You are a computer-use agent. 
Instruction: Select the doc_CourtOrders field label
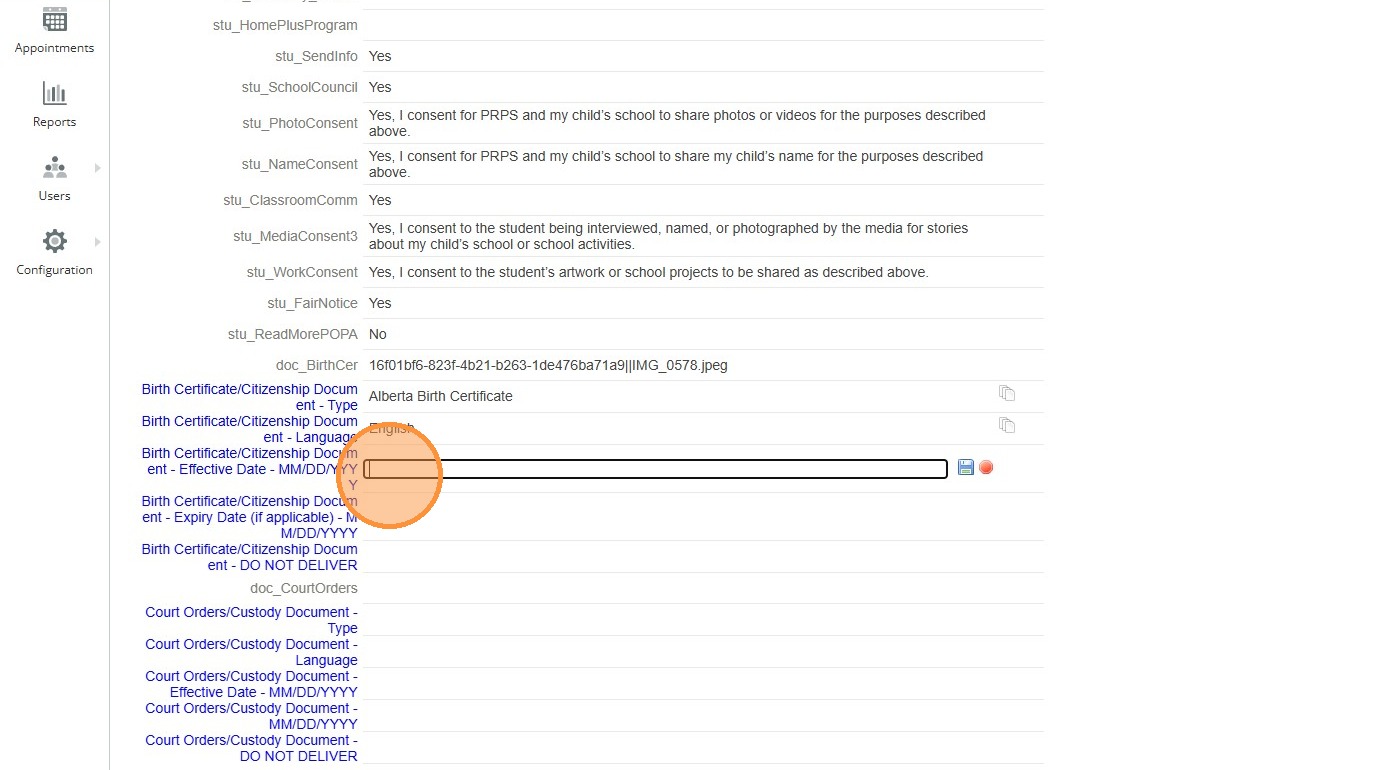tap(304, 588)
